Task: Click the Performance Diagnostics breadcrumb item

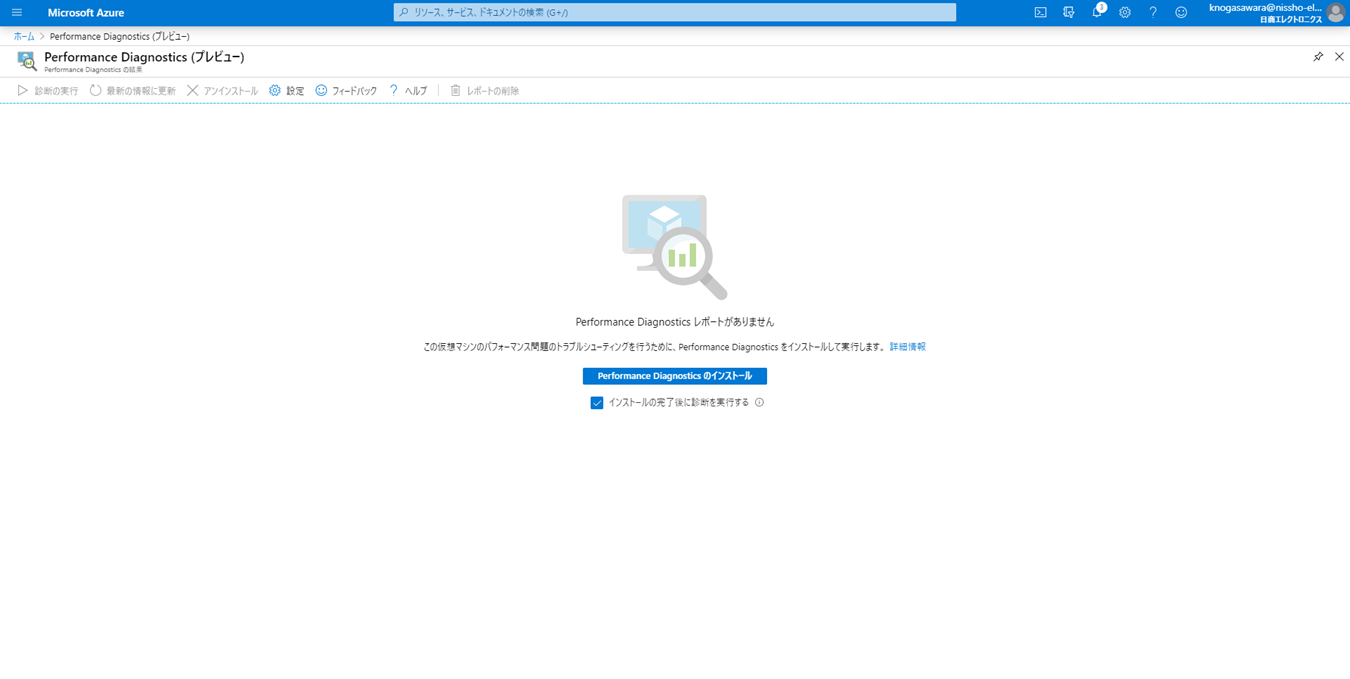Action: pos(119,36)
